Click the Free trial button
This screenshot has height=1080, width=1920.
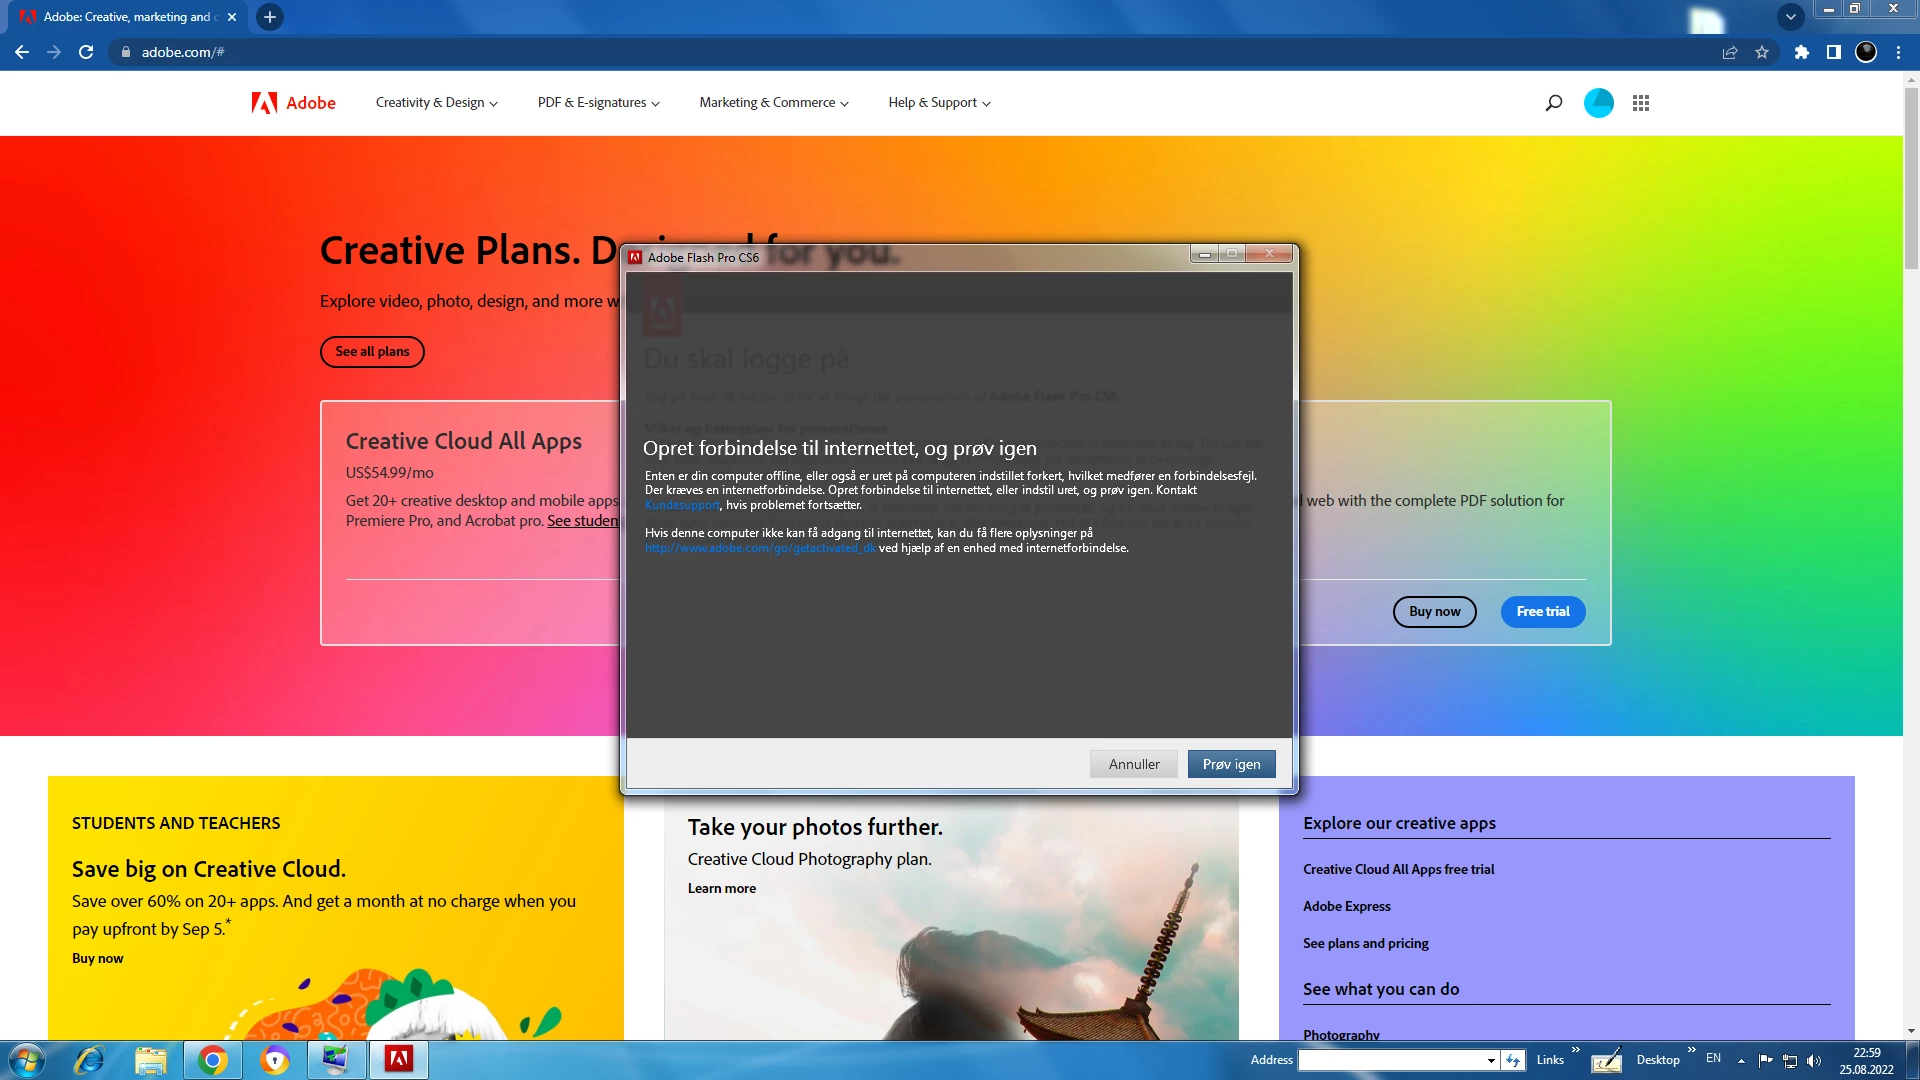coord(1542,612)
